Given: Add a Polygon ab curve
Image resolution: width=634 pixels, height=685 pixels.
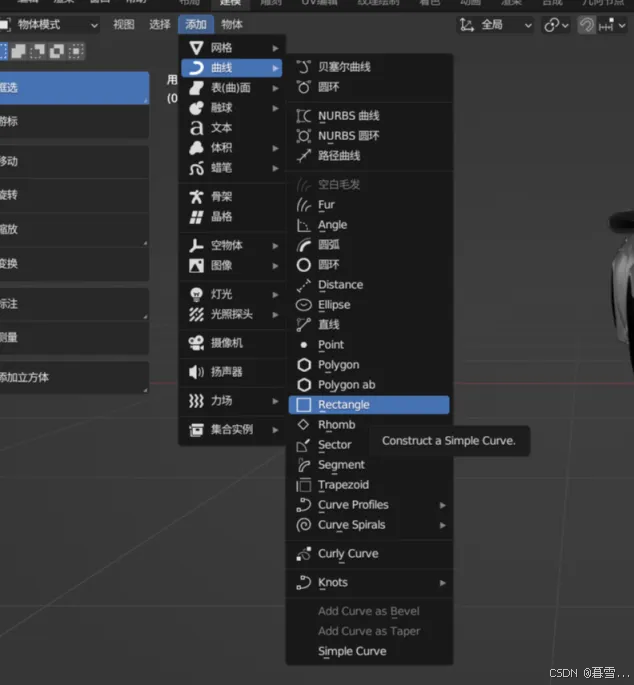Looking at the screenshot, I should (369, 385).
